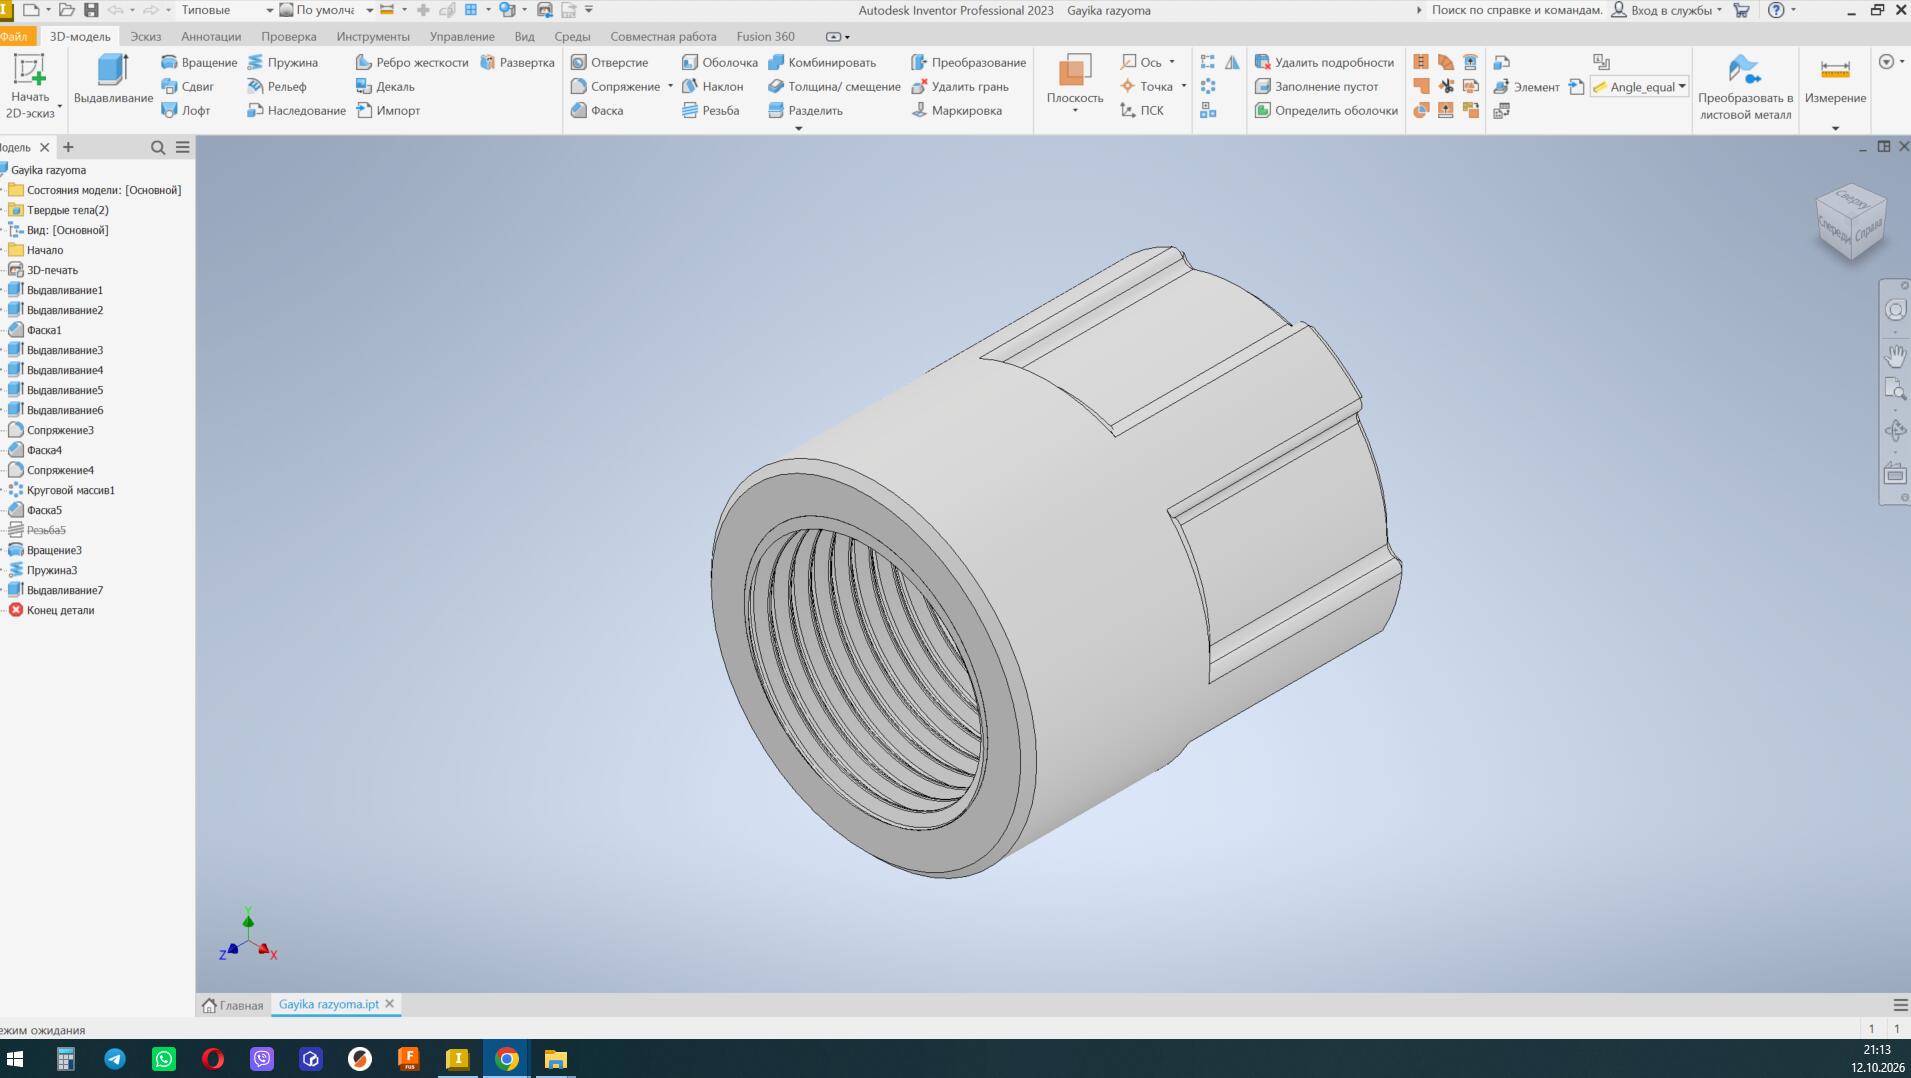Viewport: 1911px width, 1078px height.
Task: Start a new 2D sketch
Action: click(x=30, y=86)
